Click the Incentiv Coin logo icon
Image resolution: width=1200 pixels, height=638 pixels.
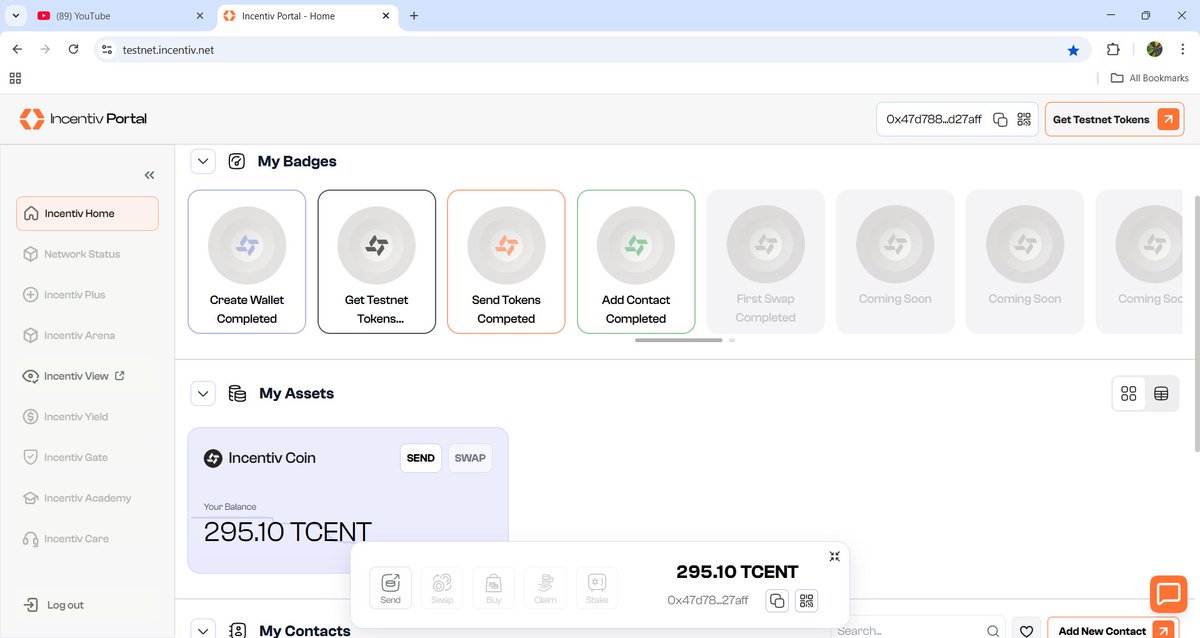click(213, 458)
